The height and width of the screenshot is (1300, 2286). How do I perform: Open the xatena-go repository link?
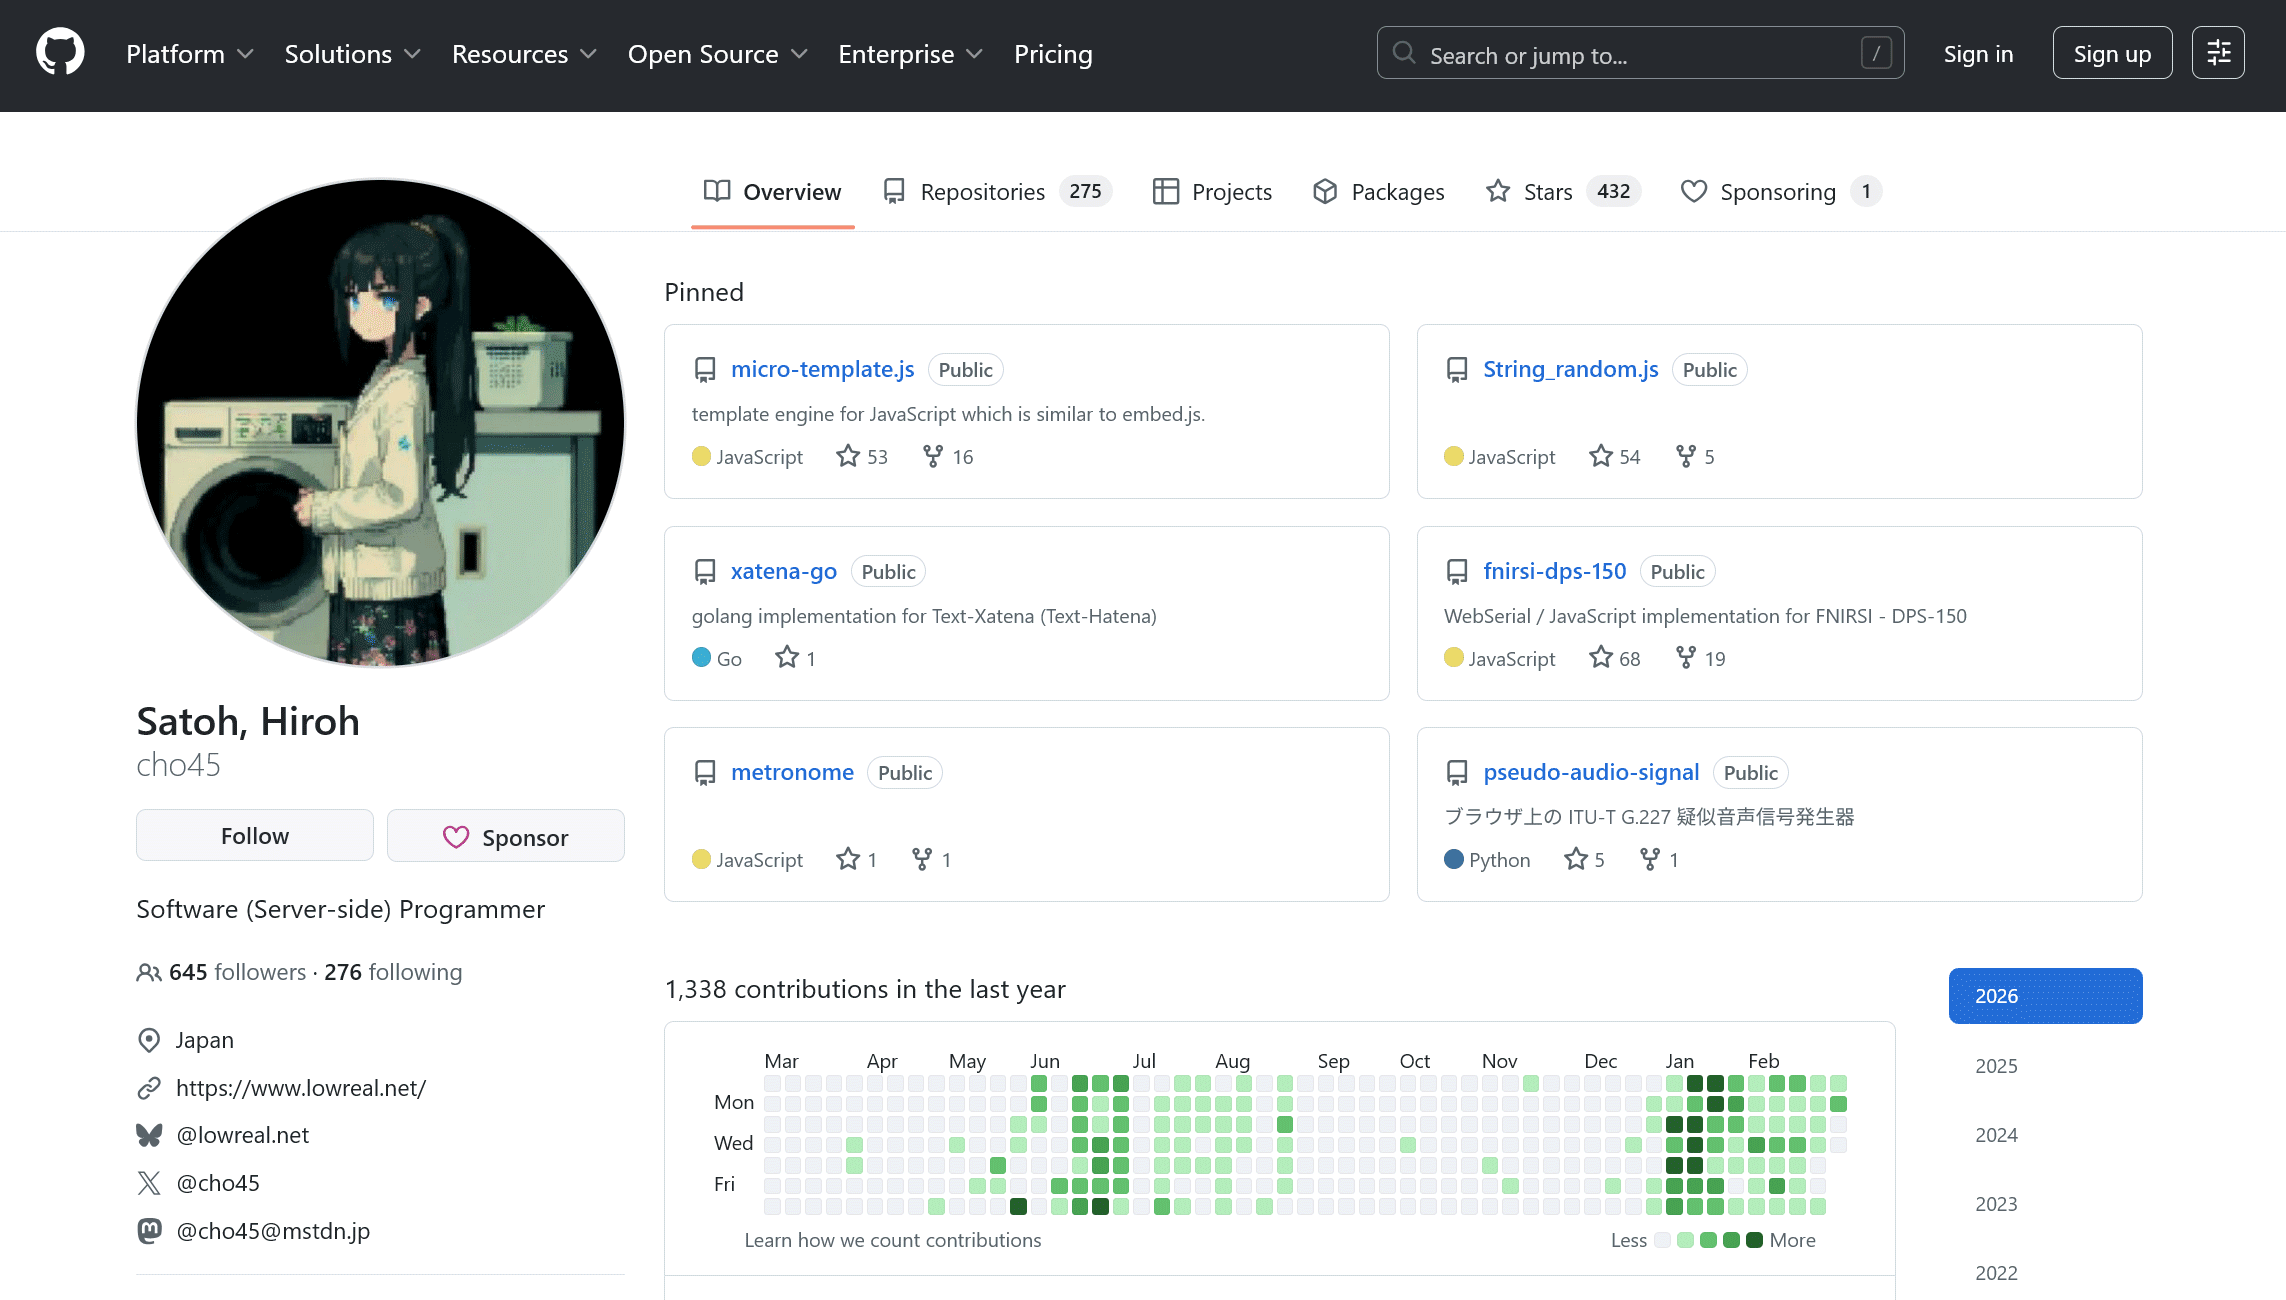click(783, 571)
